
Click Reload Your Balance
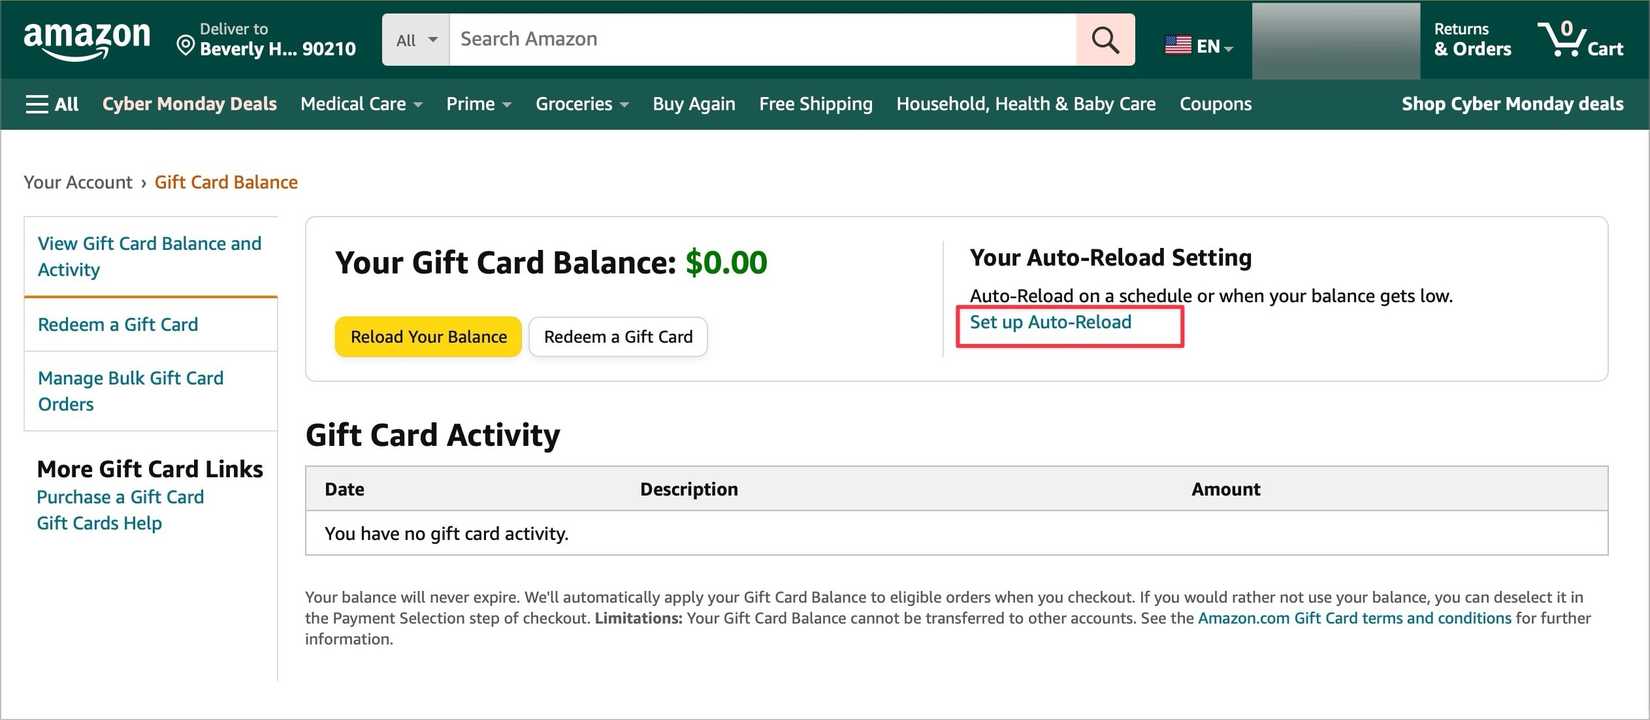pyautogui.click(x=428, y=337)
